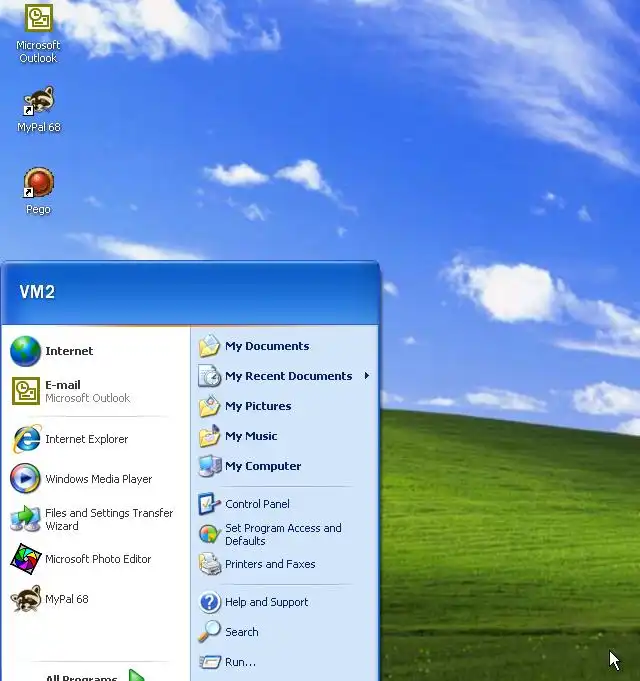Viewport: 640px width, 681px height.
Task: Open My Computer
Action: coord(284,466)
